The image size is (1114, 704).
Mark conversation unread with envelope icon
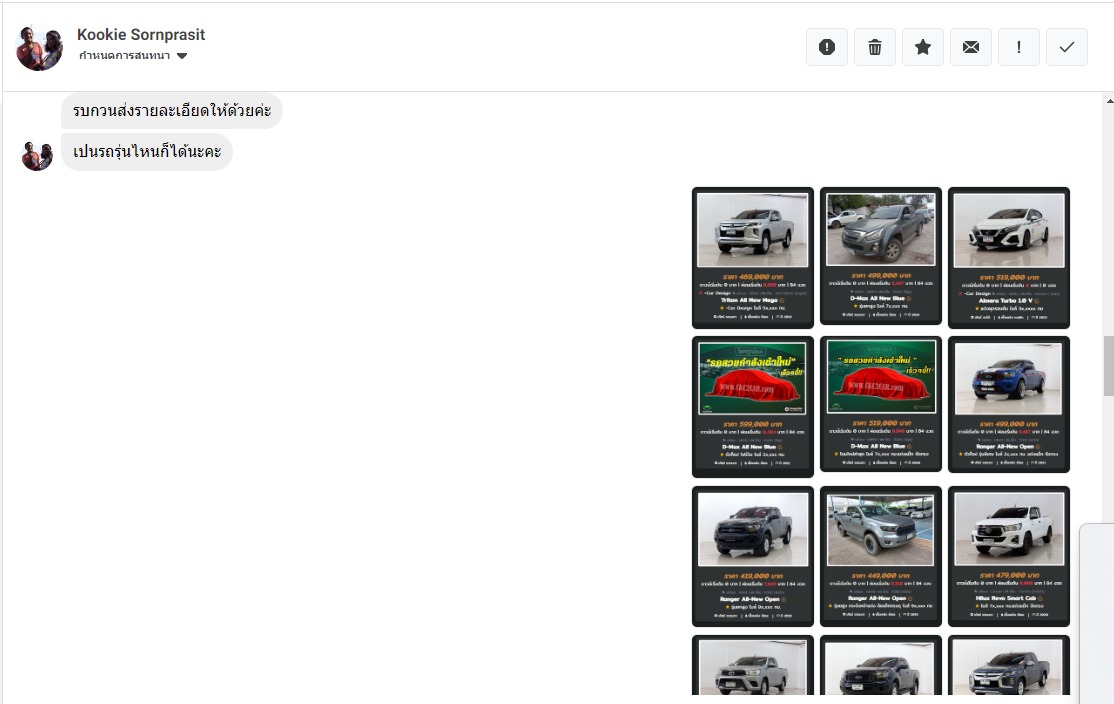click(971, 47)
